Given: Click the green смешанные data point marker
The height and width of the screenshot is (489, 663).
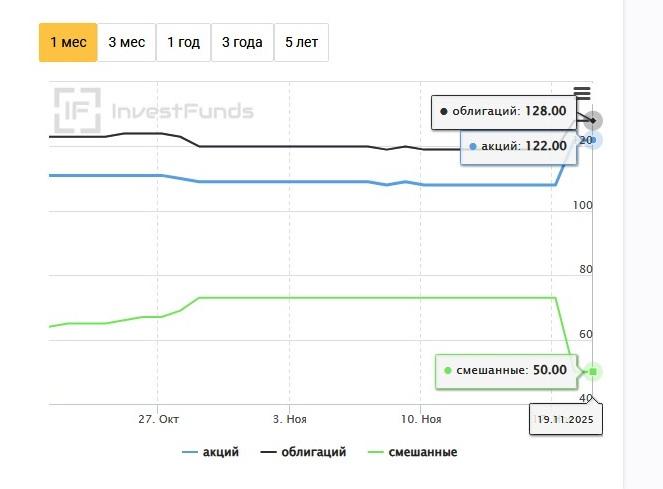Looking at the screenshot, I should 594,372.
